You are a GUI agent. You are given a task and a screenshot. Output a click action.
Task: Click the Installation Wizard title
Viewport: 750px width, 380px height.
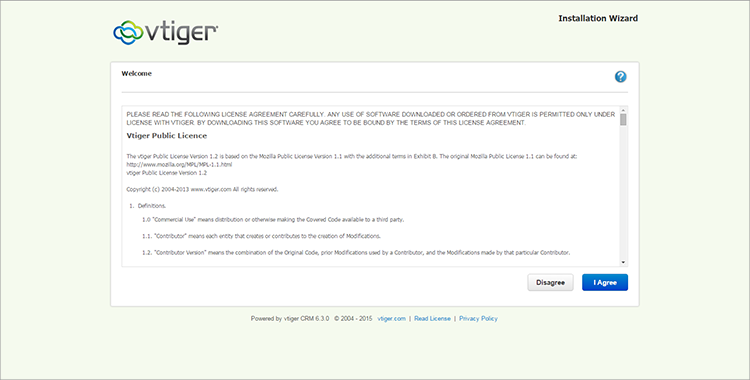pos(598,18)
